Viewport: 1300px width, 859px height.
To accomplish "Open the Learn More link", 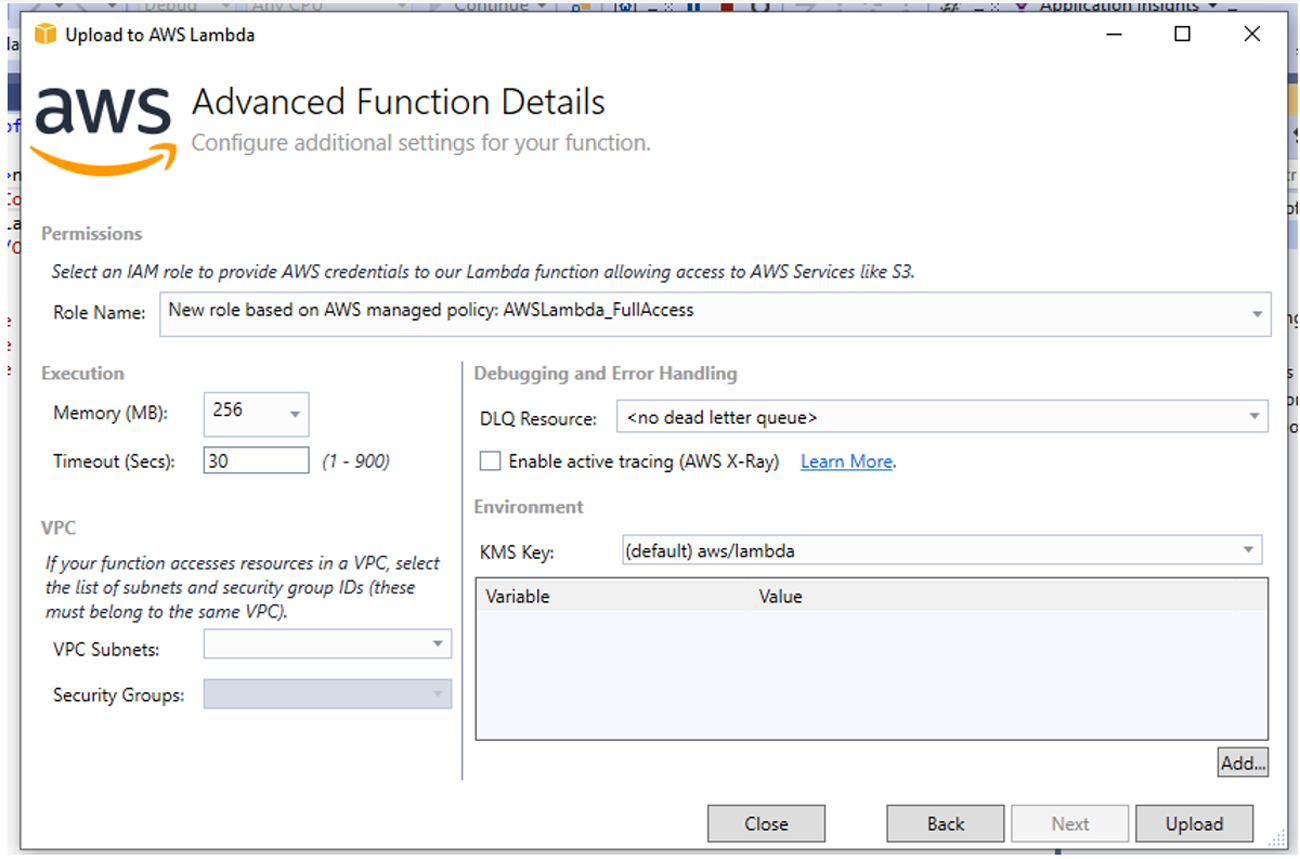I will tap(846, 461).
